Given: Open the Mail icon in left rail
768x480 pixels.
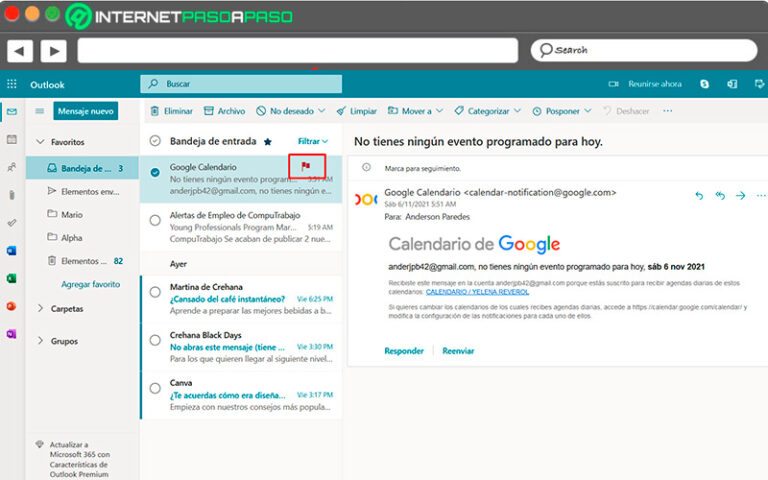Looking at the screenshot, I should (x=12, y=112).
